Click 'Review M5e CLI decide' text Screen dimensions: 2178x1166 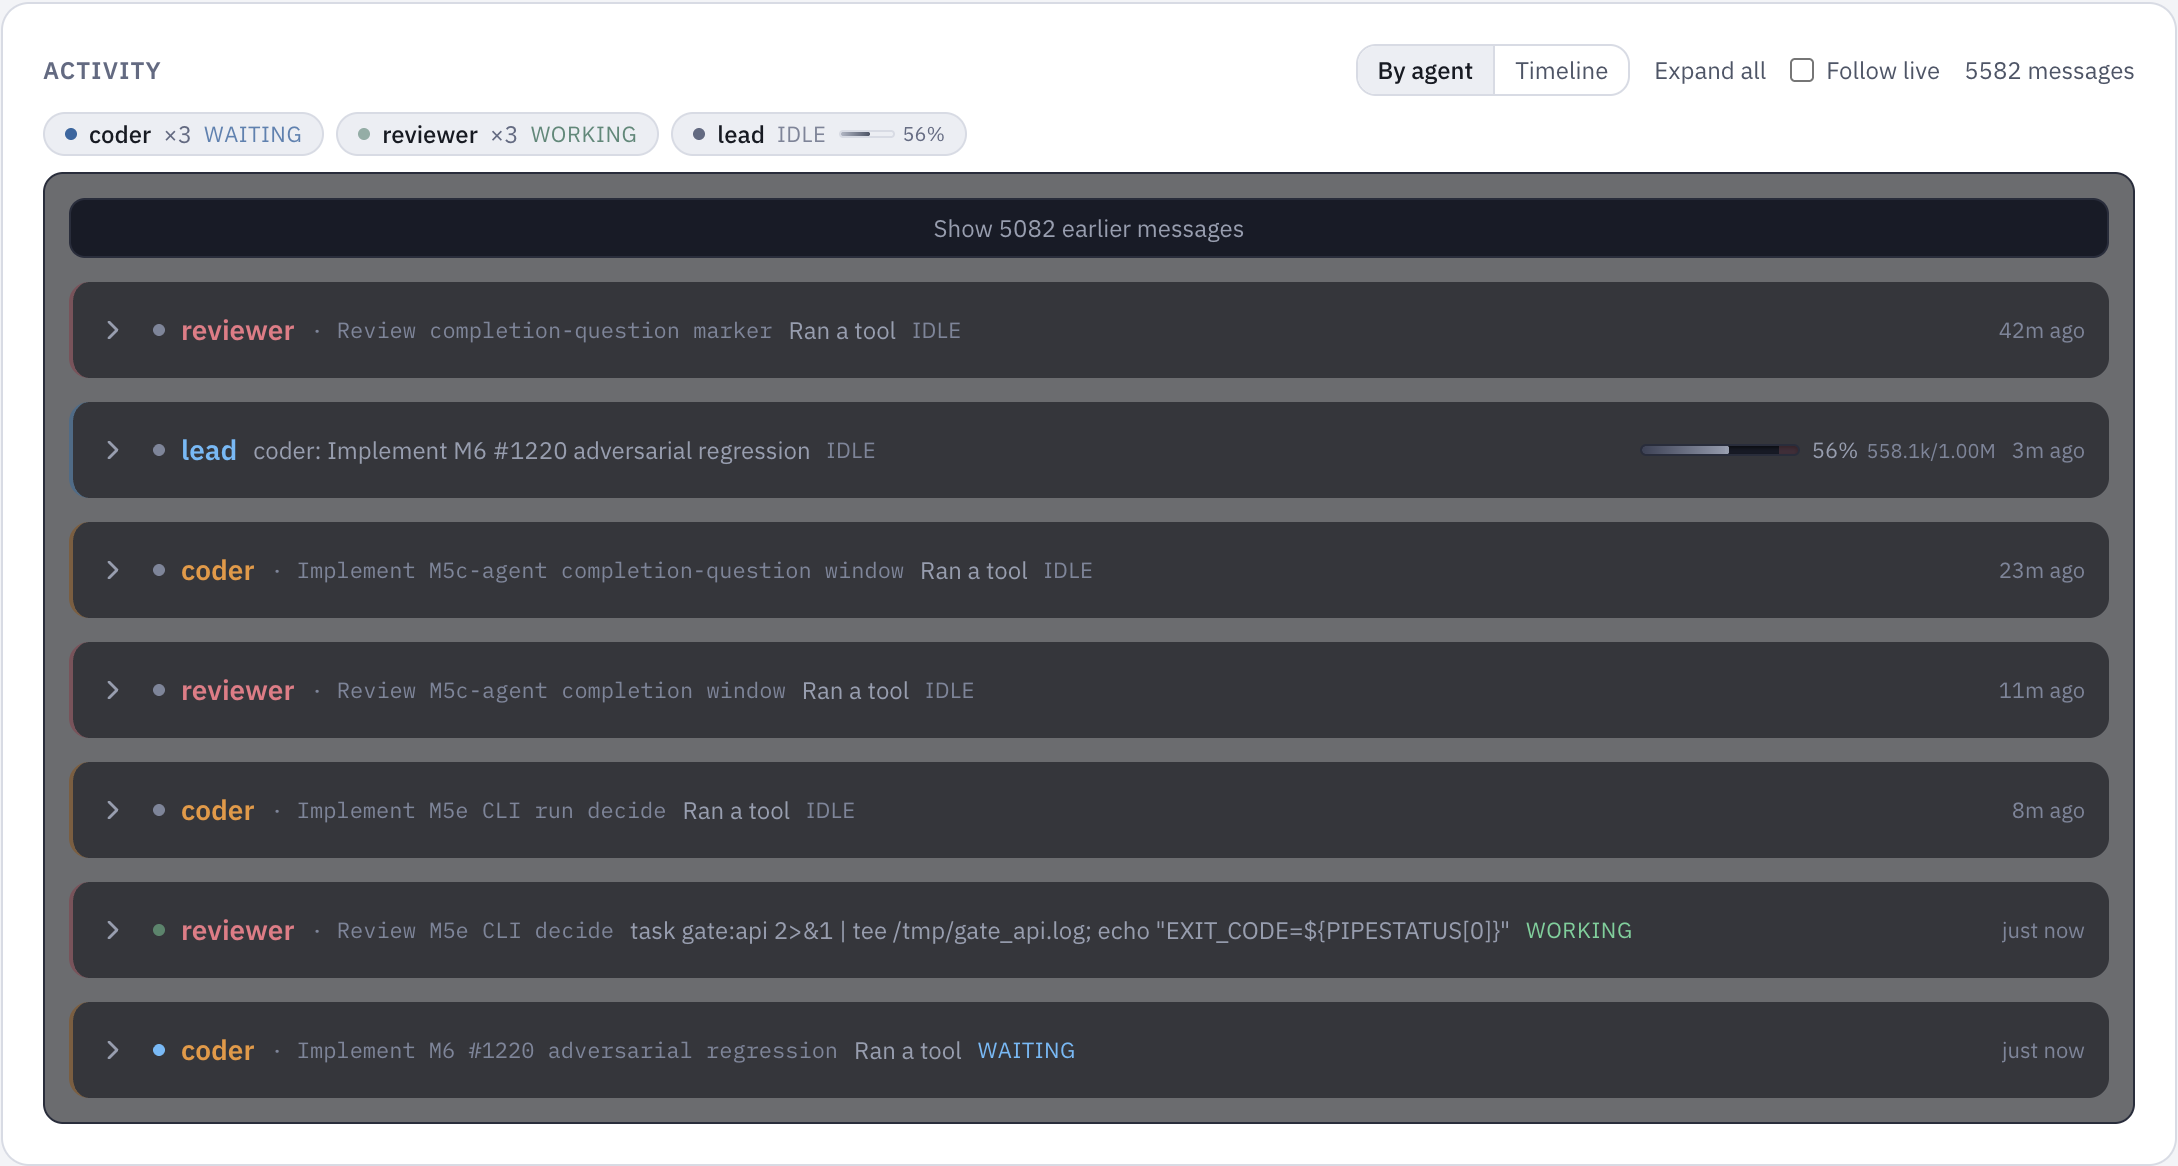[x=475, y=931]
